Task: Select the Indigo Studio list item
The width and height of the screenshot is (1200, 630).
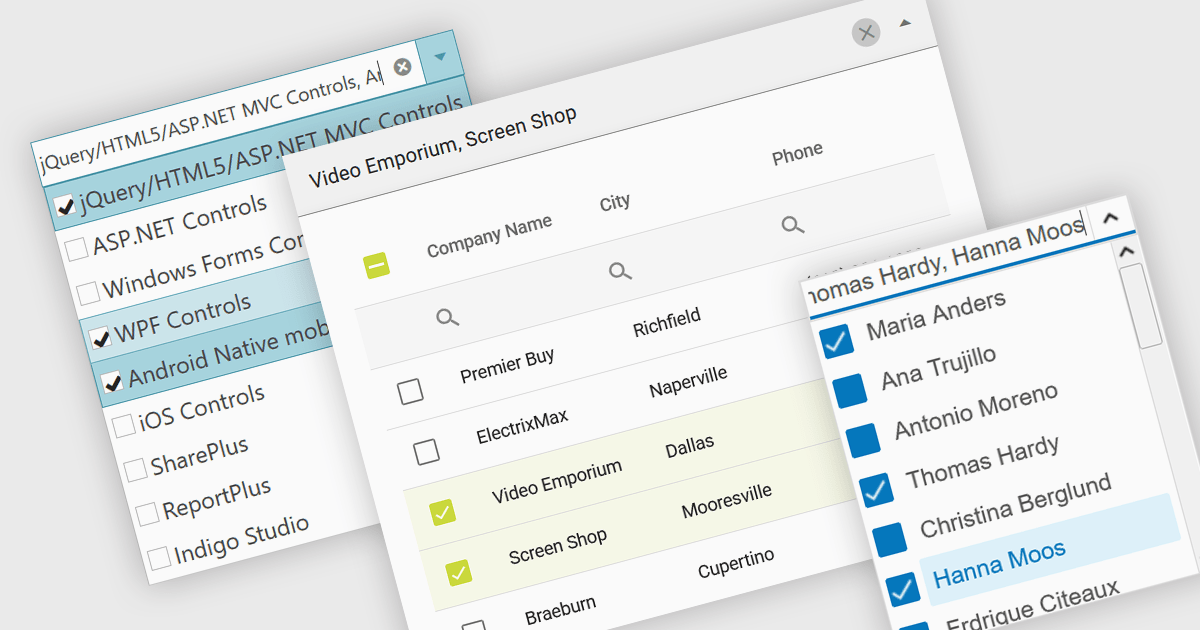Action: 241,538
